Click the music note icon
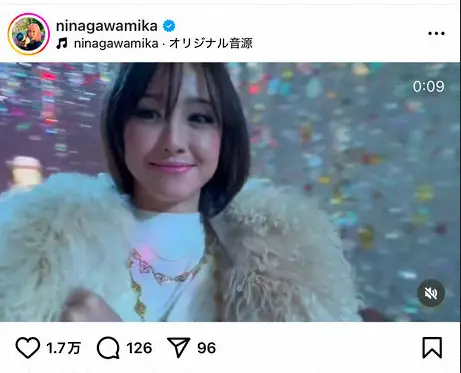The height and width of the screenshot is (373, 461). pyautogui.click(x=62, y=43)
